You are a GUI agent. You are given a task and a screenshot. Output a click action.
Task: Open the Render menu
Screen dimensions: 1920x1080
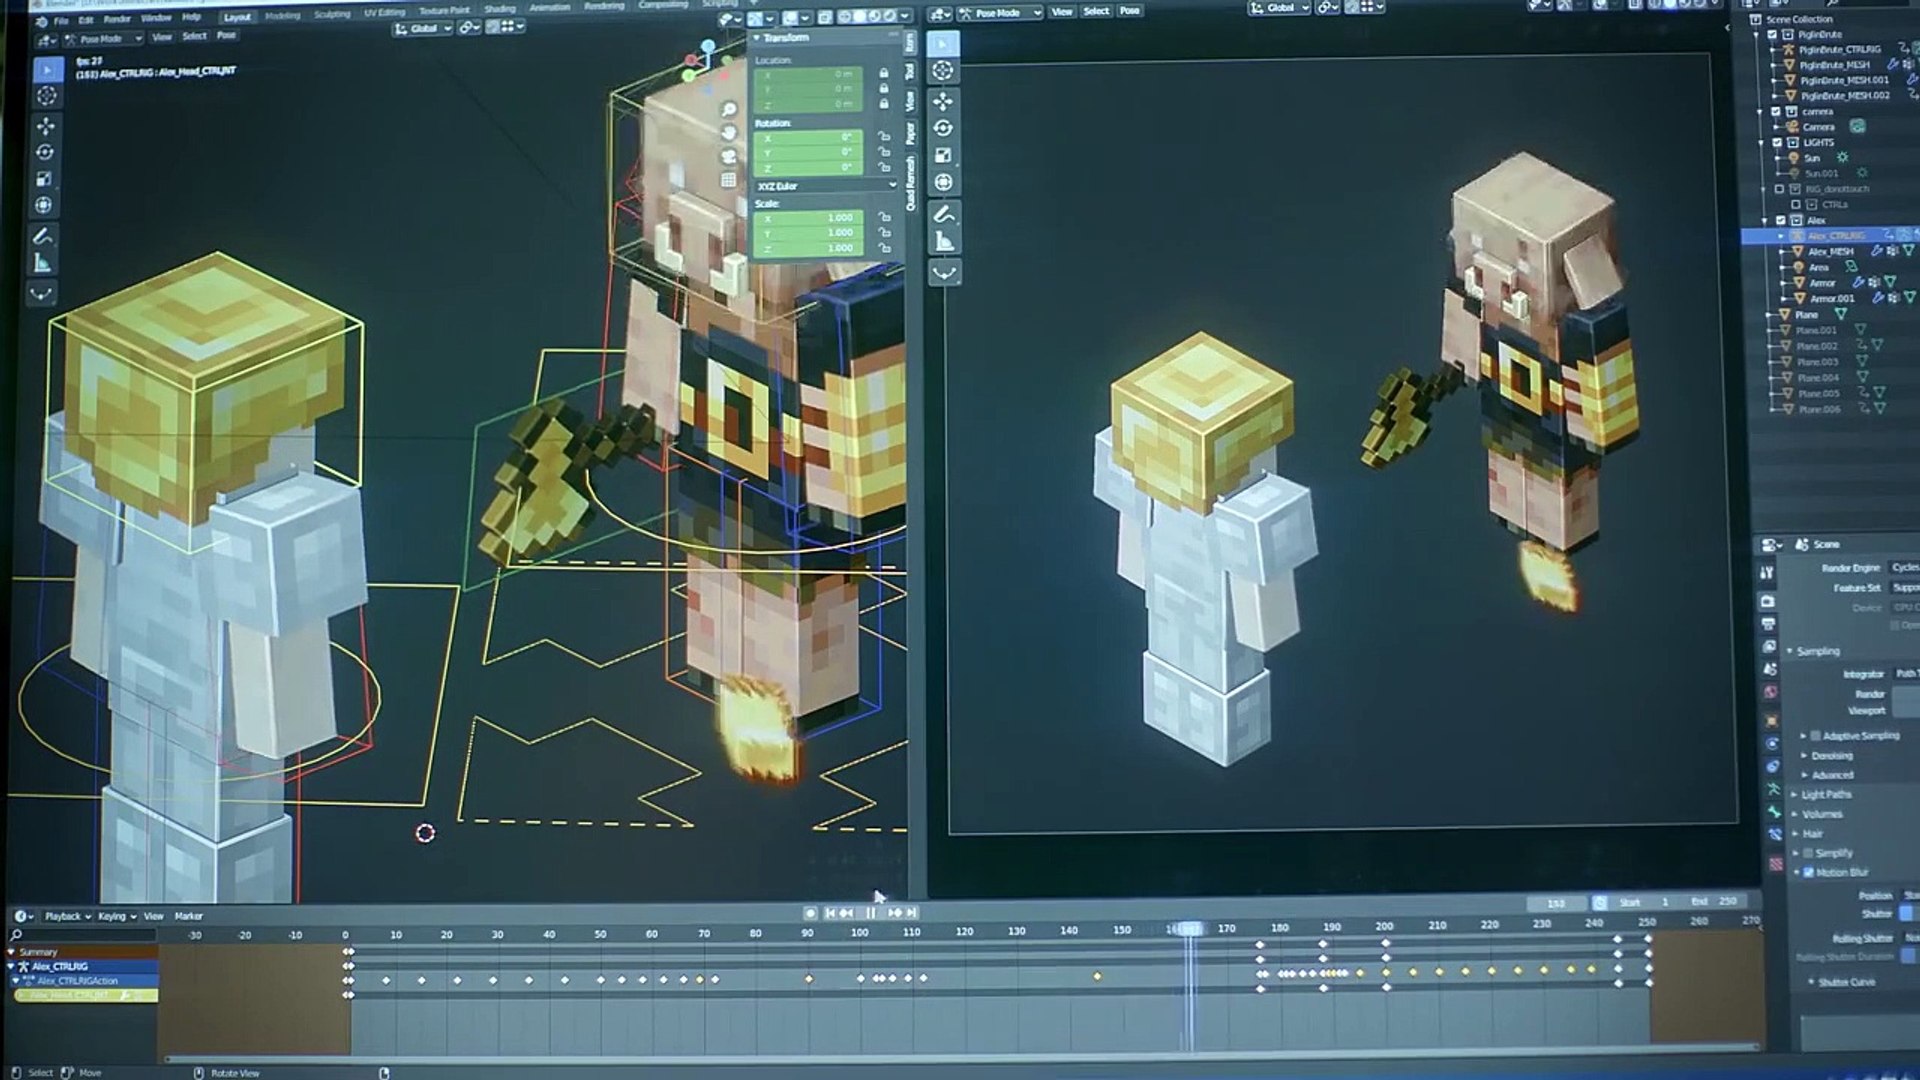coord(117,19)
